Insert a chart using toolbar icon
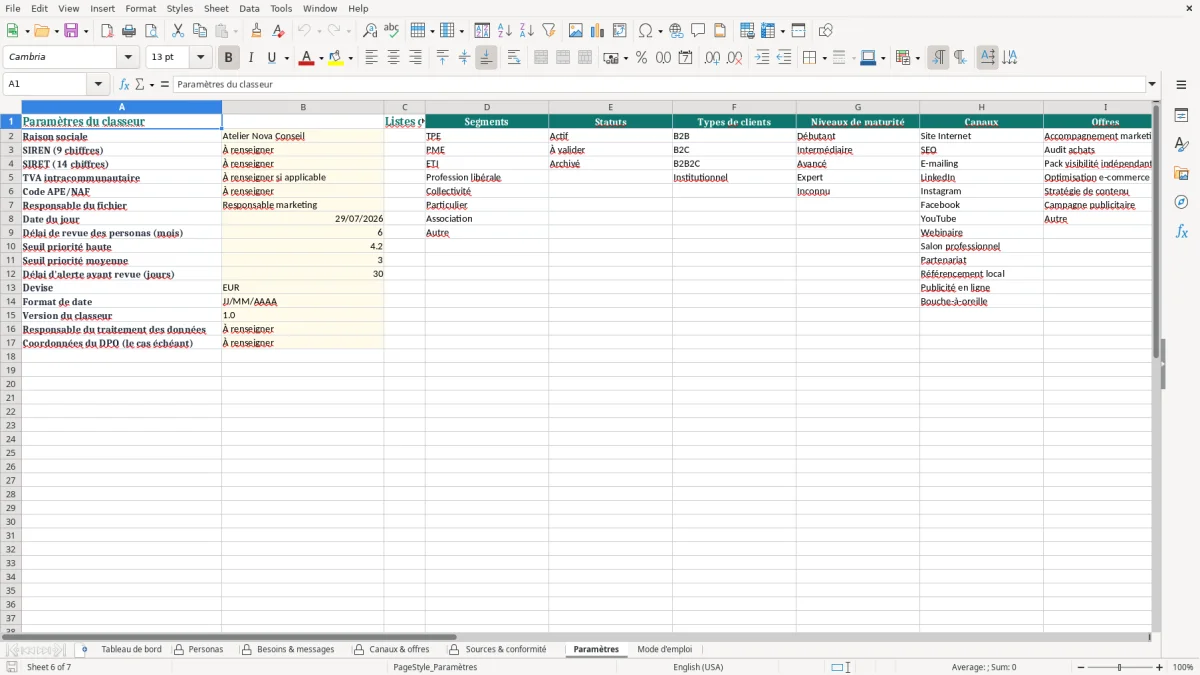 coord(598,31)
